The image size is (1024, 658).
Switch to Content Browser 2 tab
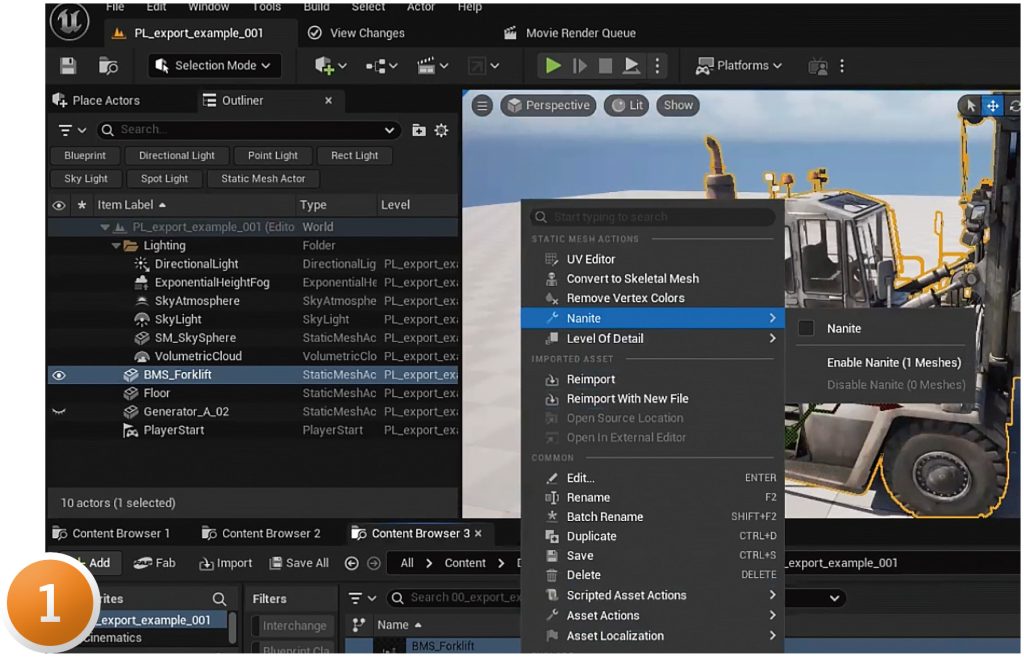261,534
